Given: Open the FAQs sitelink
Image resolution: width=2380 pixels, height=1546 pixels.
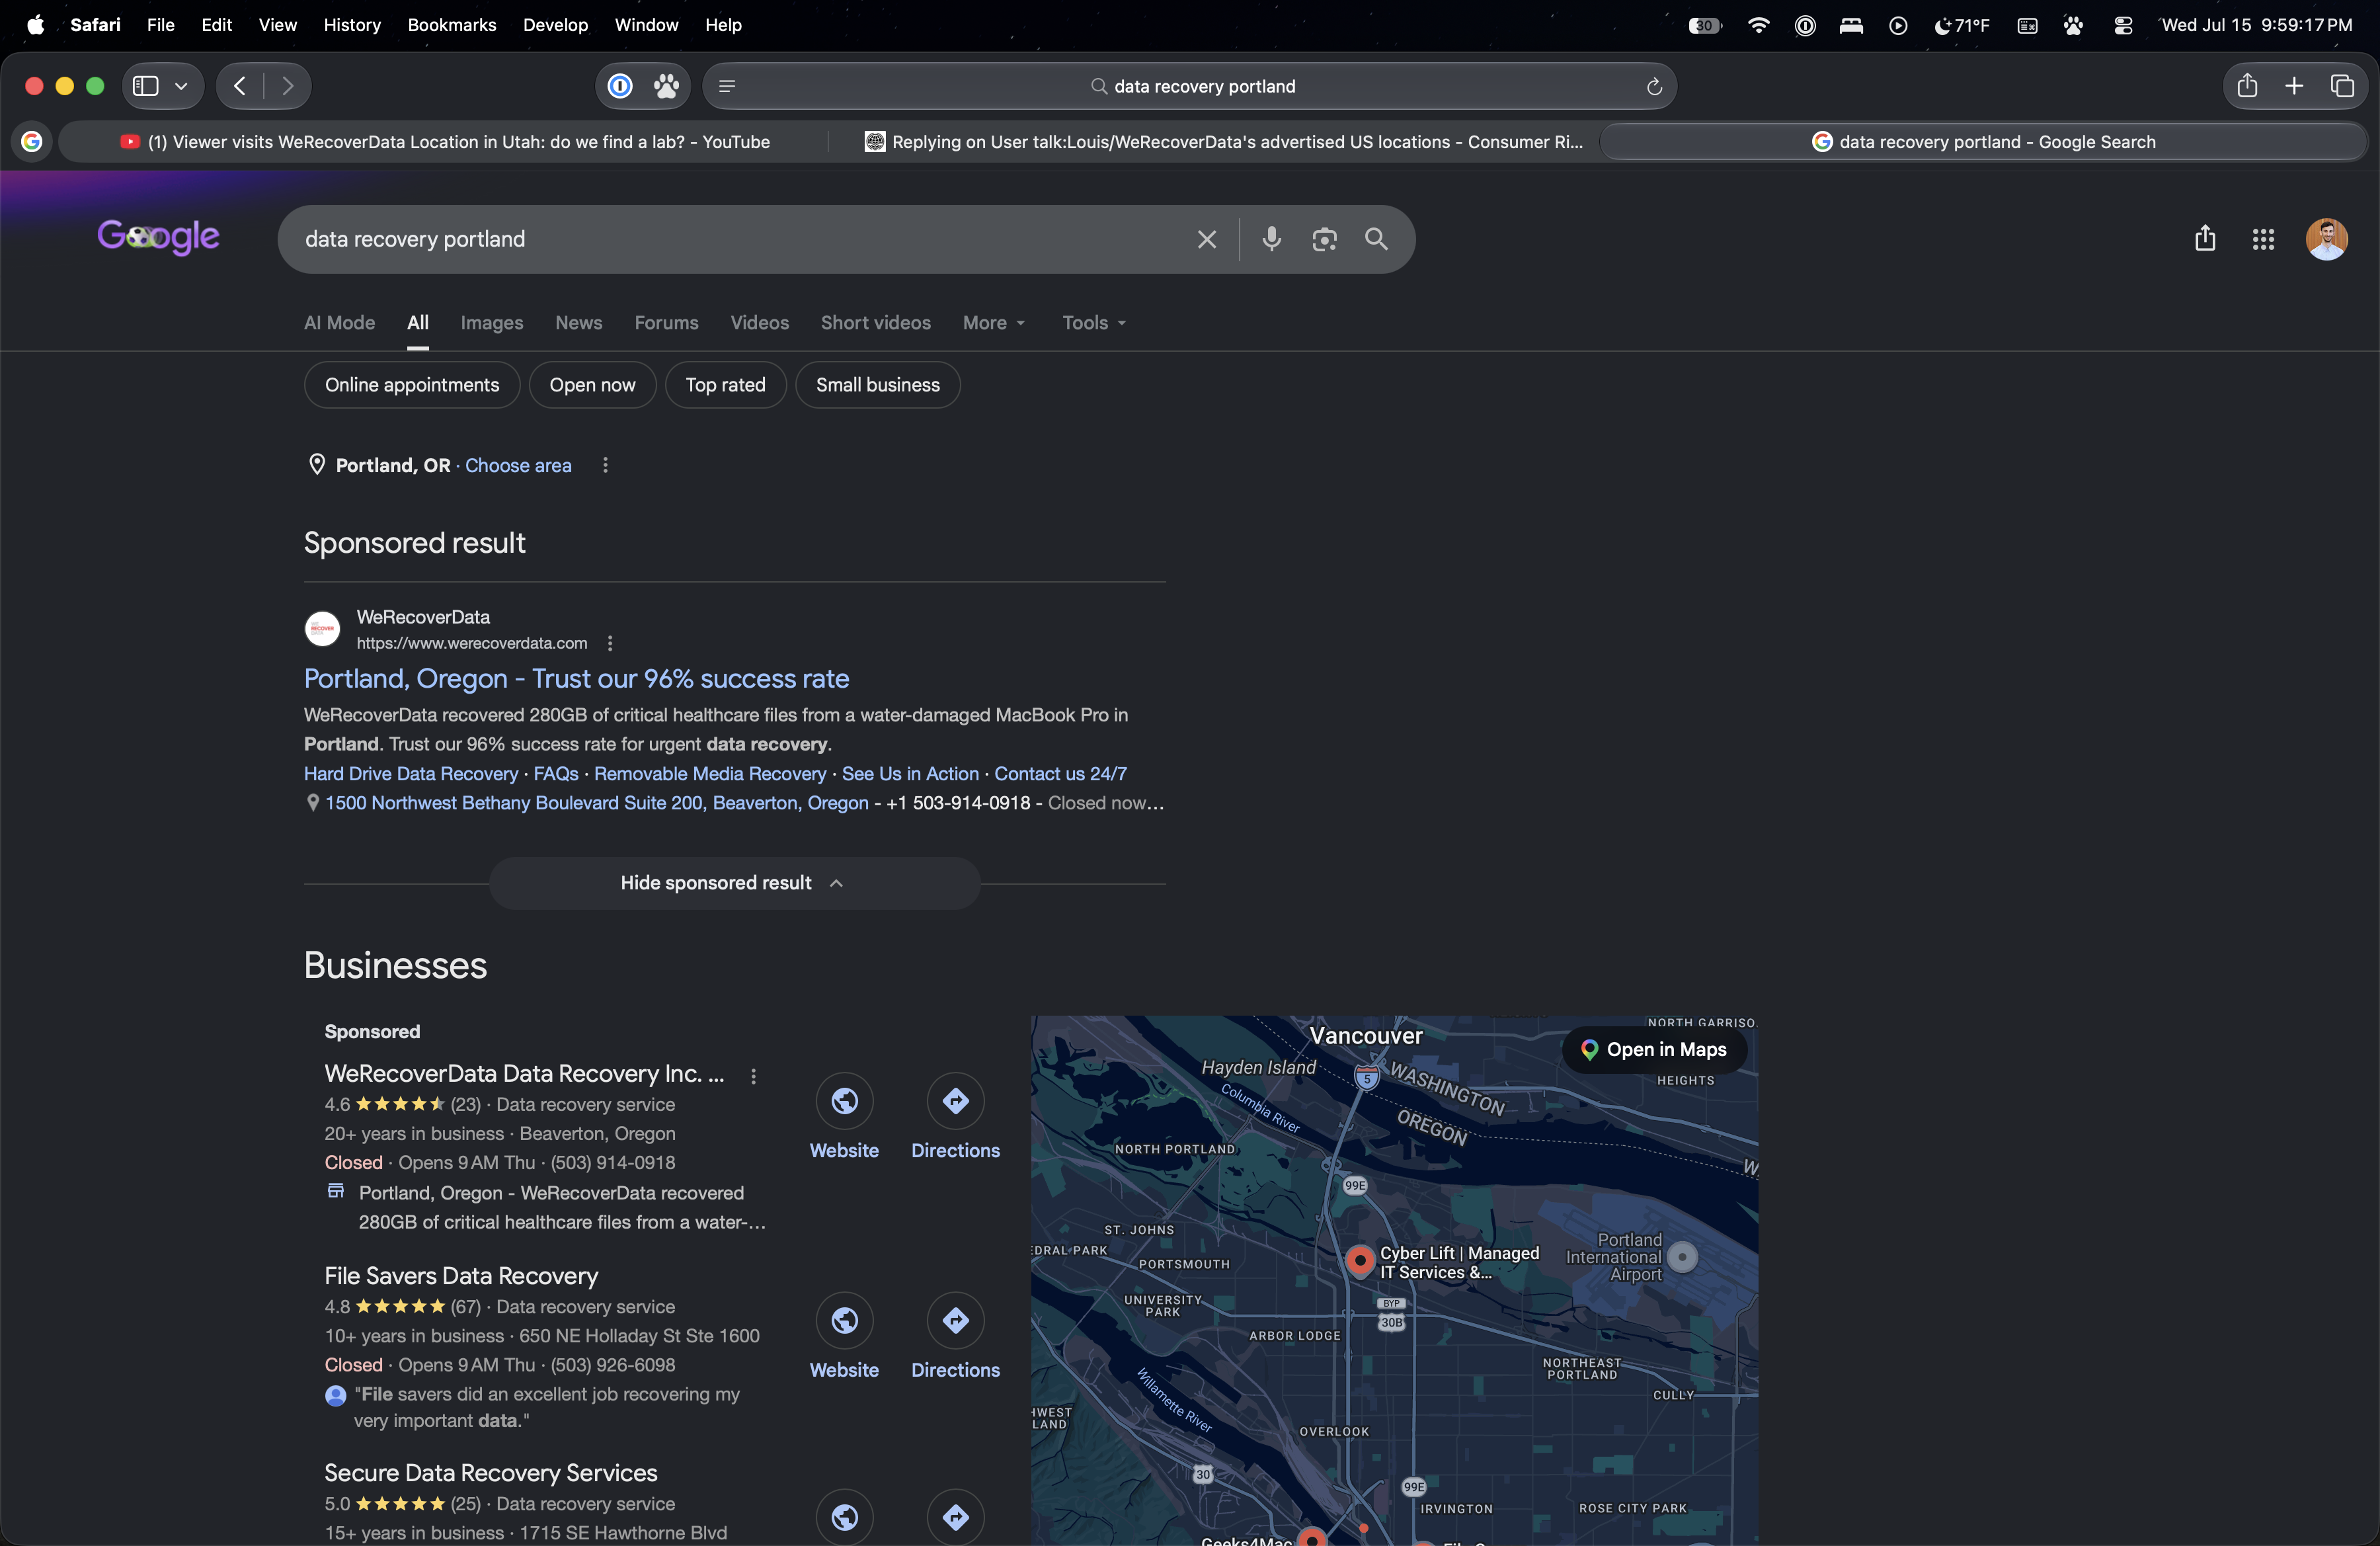Looking at the screenshot, I should [556, 774].
